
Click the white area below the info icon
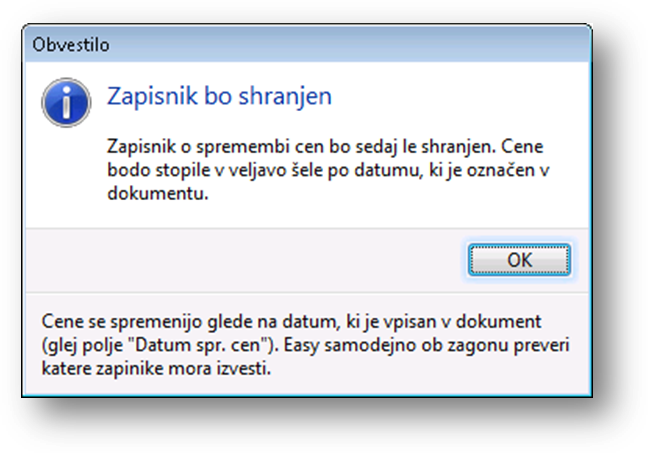pyautogui.click(x=66, y=174)
